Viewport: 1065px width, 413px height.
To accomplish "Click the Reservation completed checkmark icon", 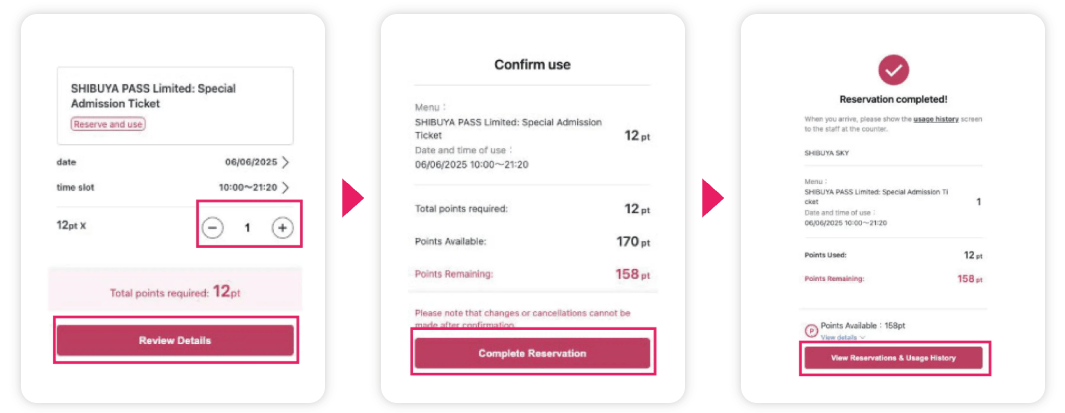I will 892,69.
